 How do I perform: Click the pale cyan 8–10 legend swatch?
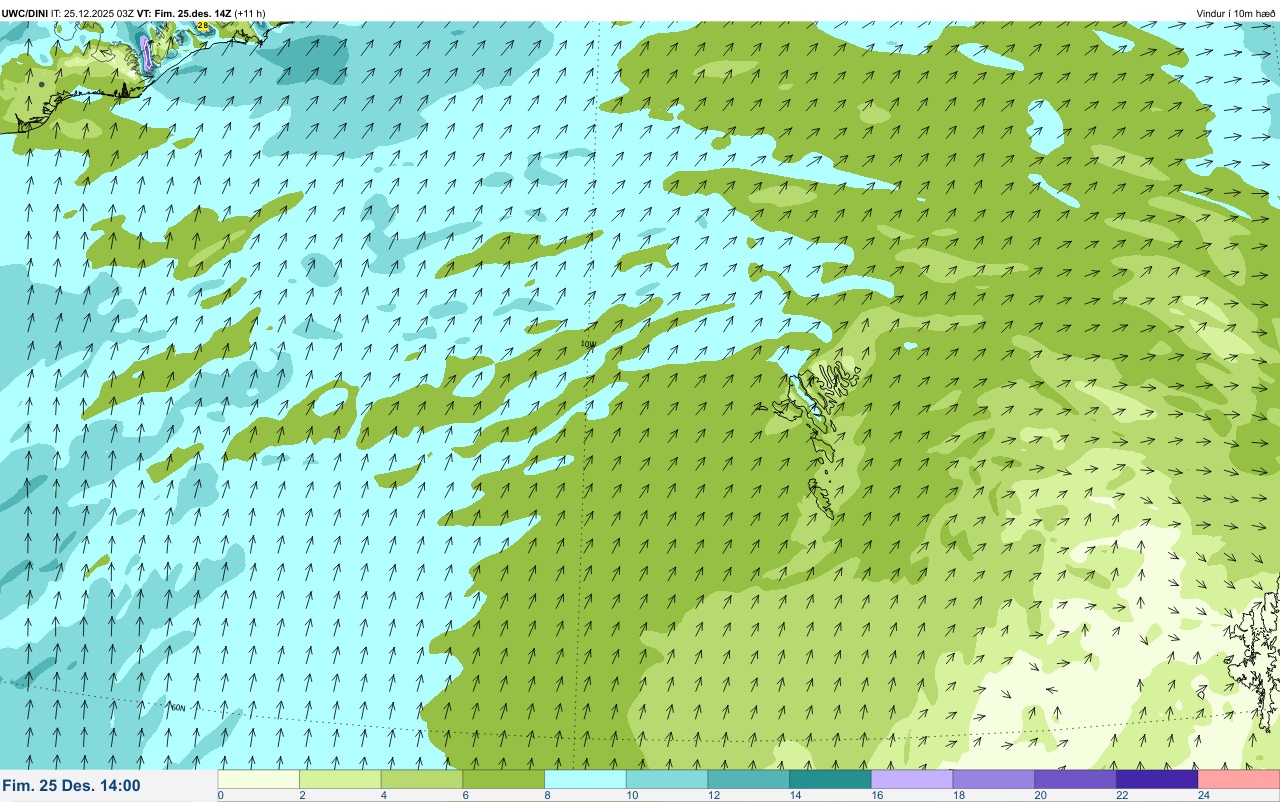[x=585, y=779]
